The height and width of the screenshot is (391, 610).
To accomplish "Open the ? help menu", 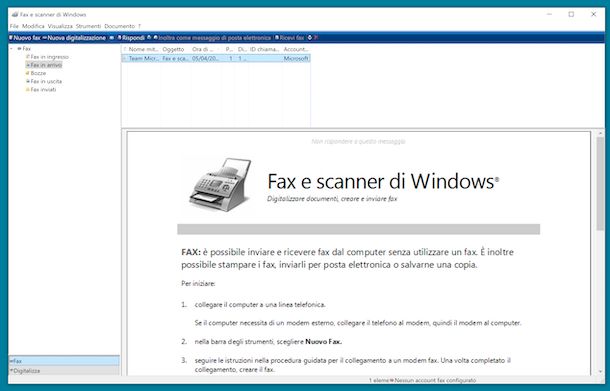I will [140, 26].
